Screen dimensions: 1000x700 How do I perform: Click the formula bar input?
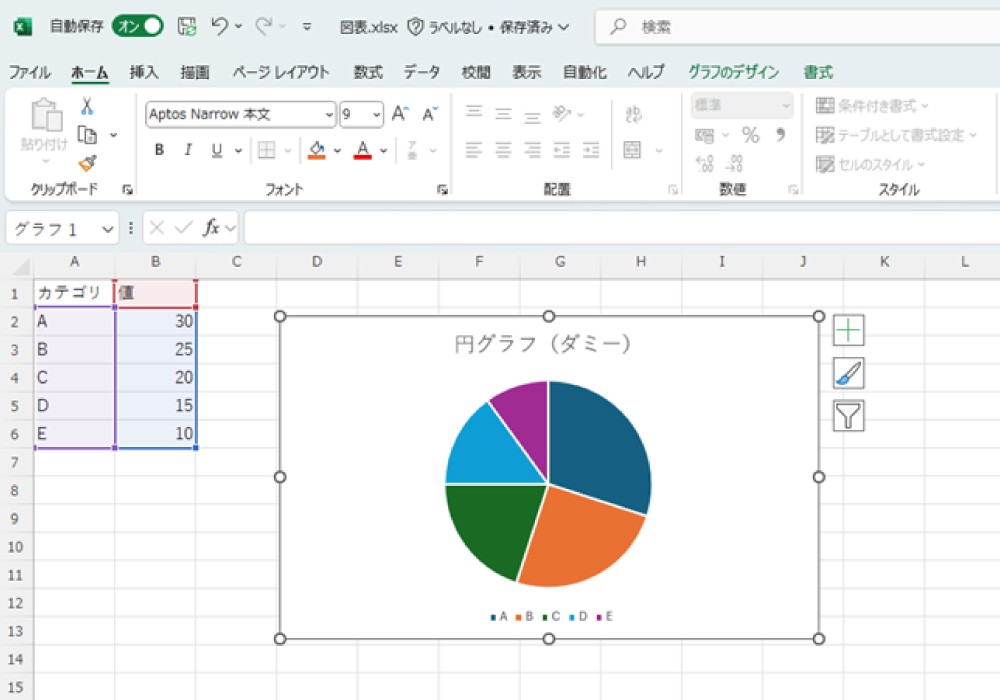[x=622, y=228]
